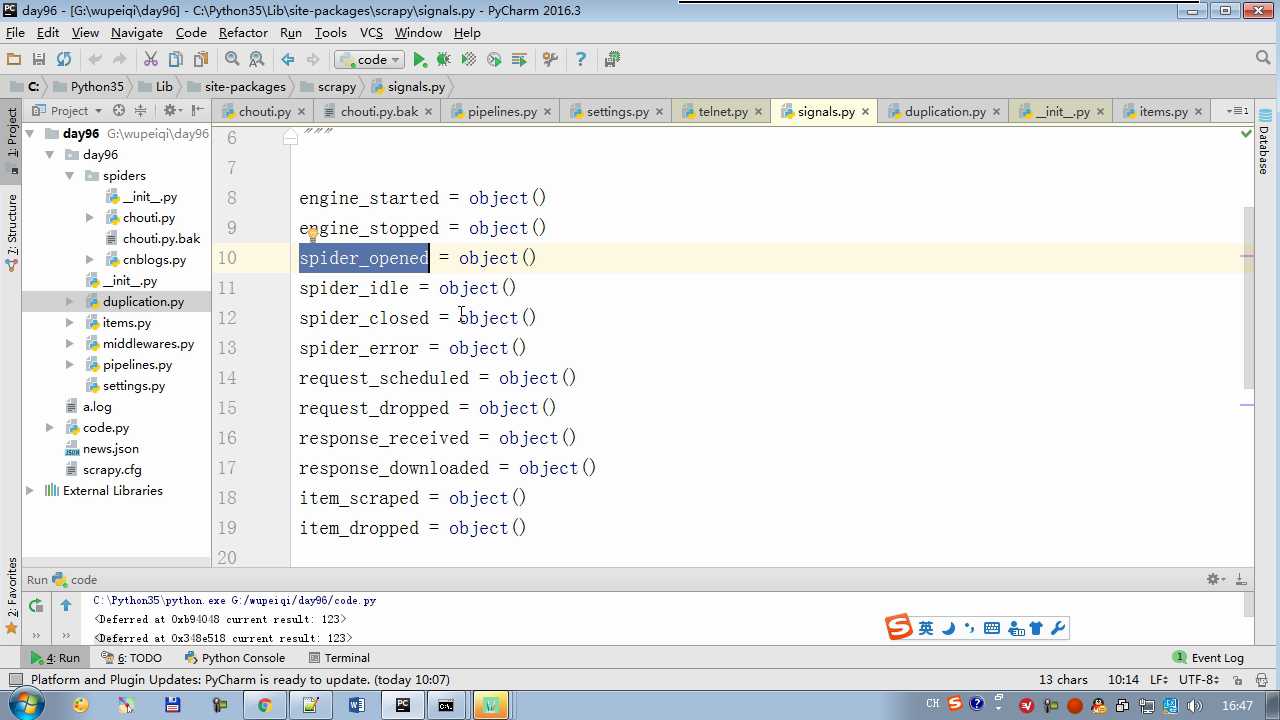
Task: Open the Terminal tool window
Action: (339, 658)
